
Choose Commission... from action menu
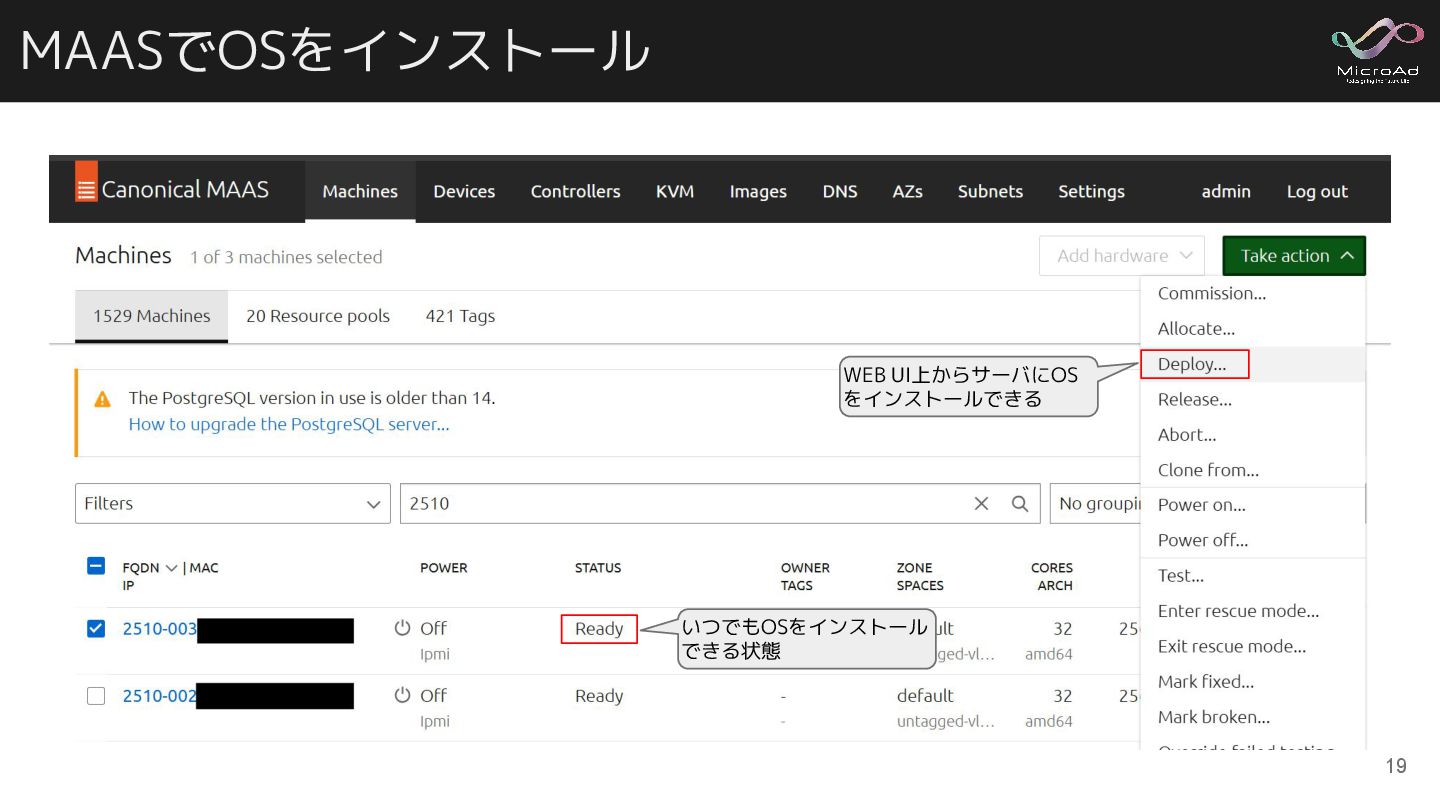click(x=1252, y=294)
